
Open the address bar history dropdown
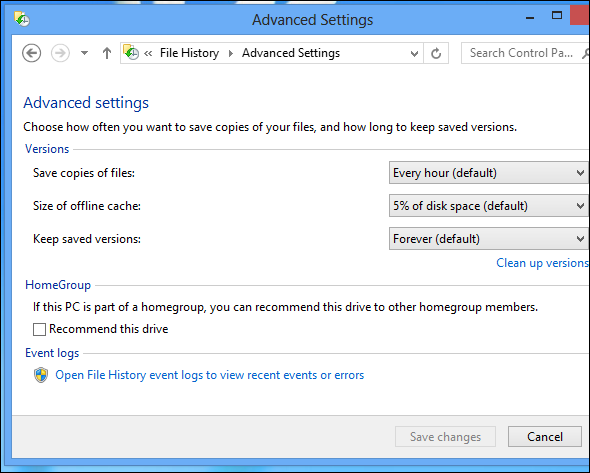click(x=414, y=53)
